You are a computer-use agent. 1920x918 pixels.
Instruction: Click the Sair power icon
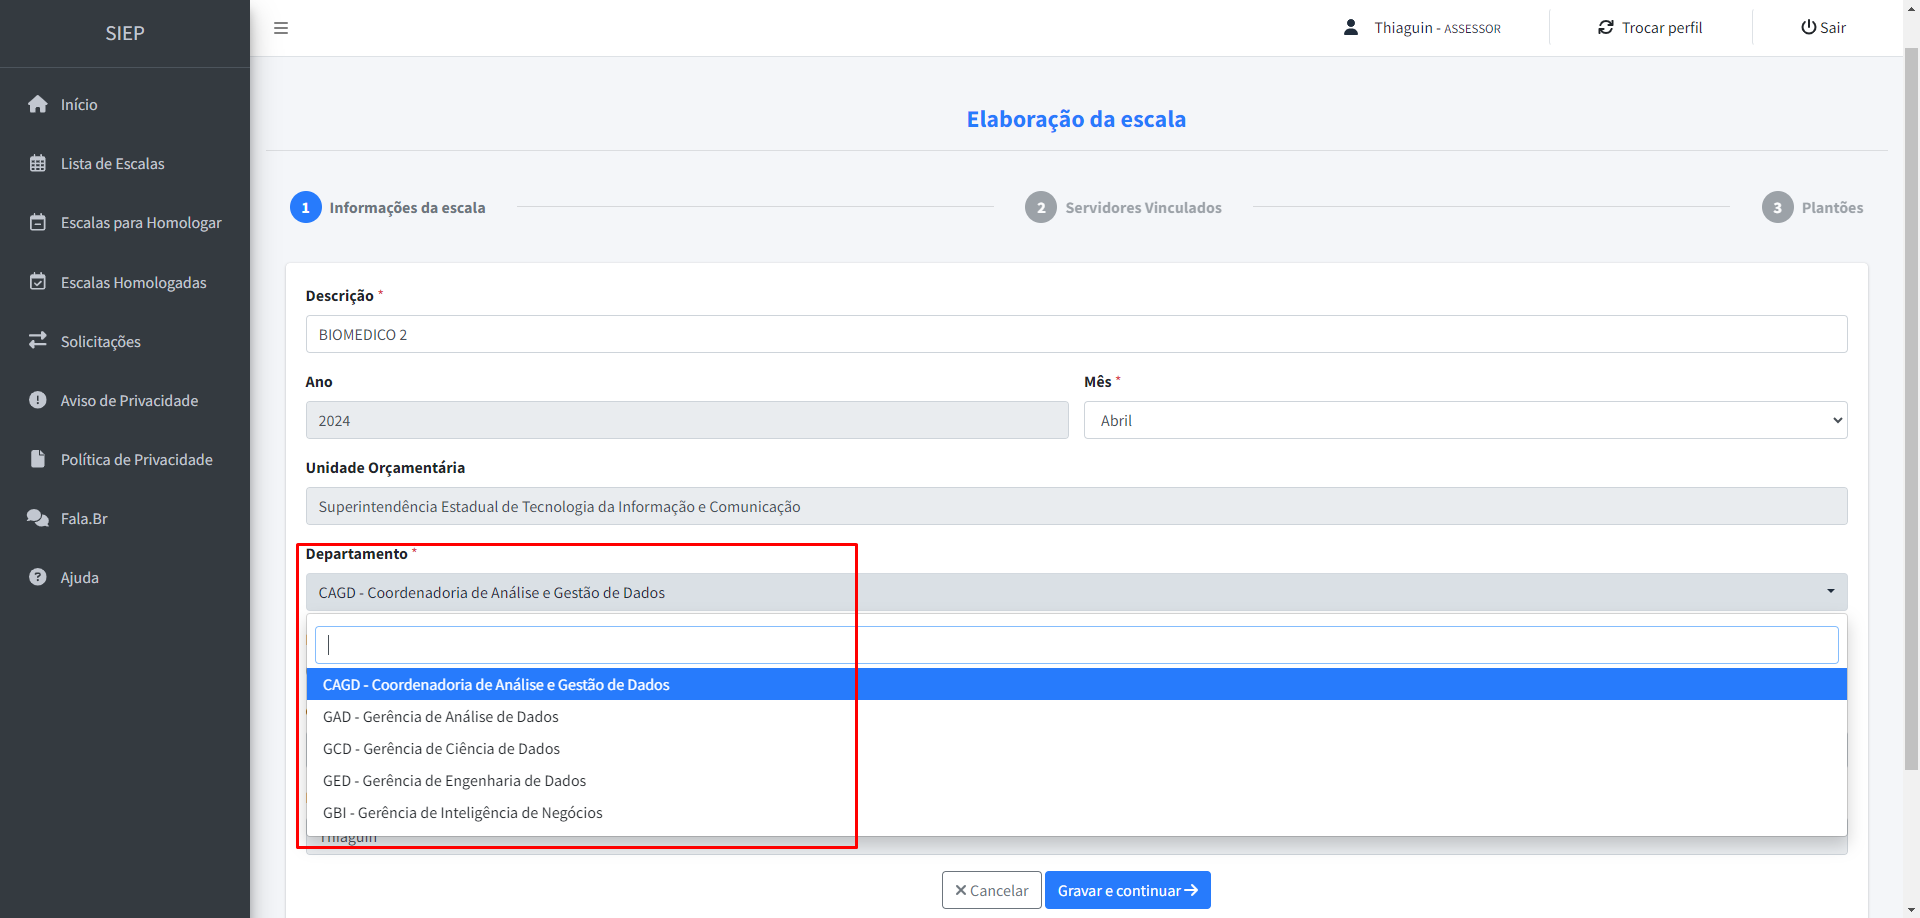1808,27
